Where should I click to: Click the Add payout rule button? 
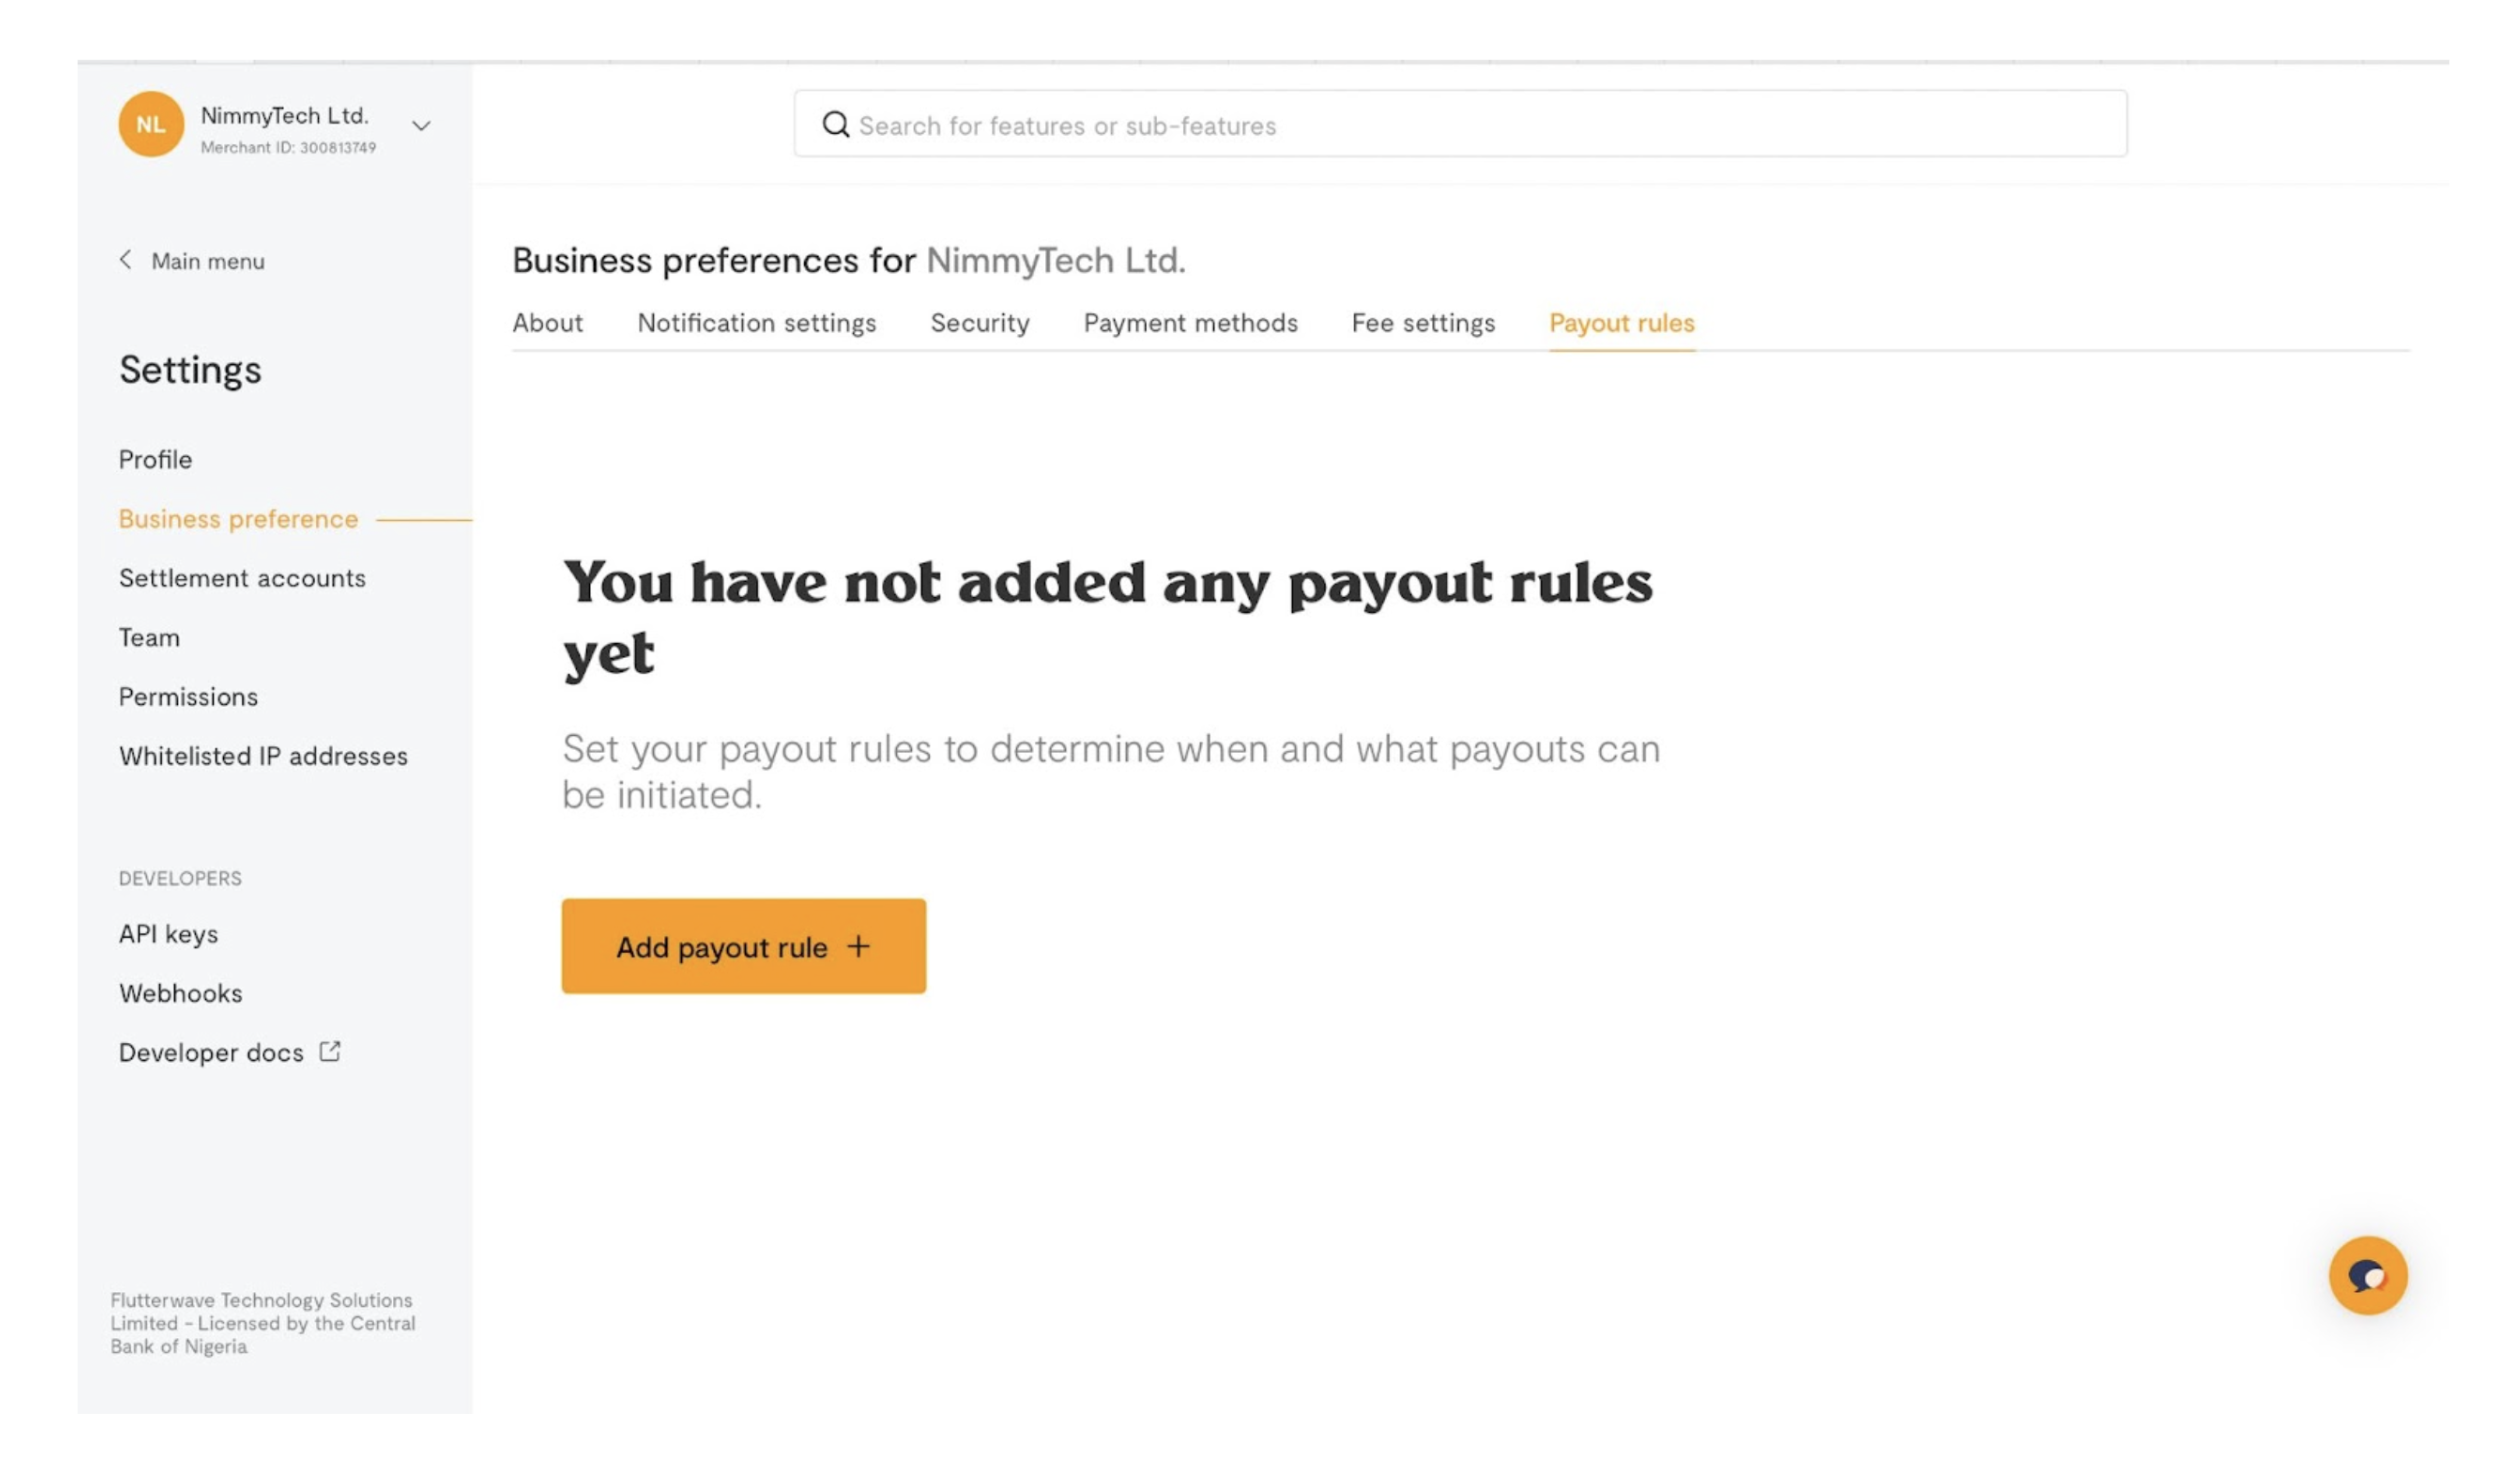click(743, 945)
